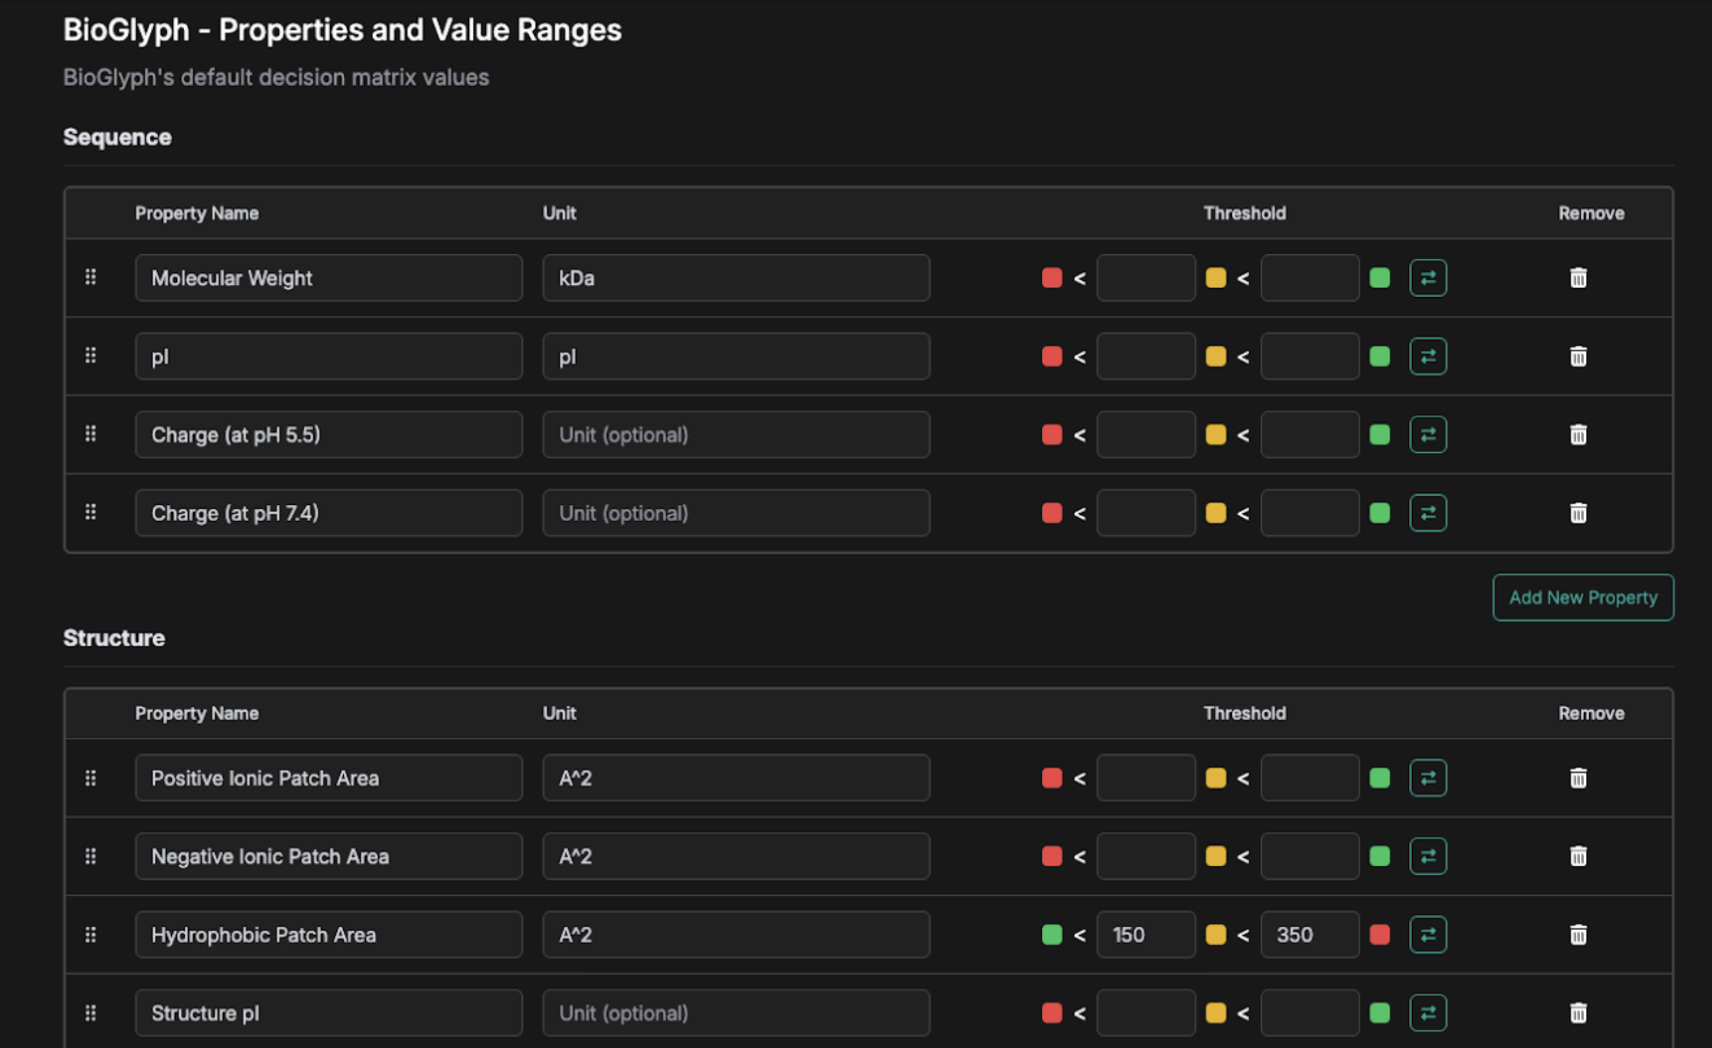This screenshot has height=1048, width=1712.
Task: Focus the 350 upper threshold field
Action: [1309, 935]
